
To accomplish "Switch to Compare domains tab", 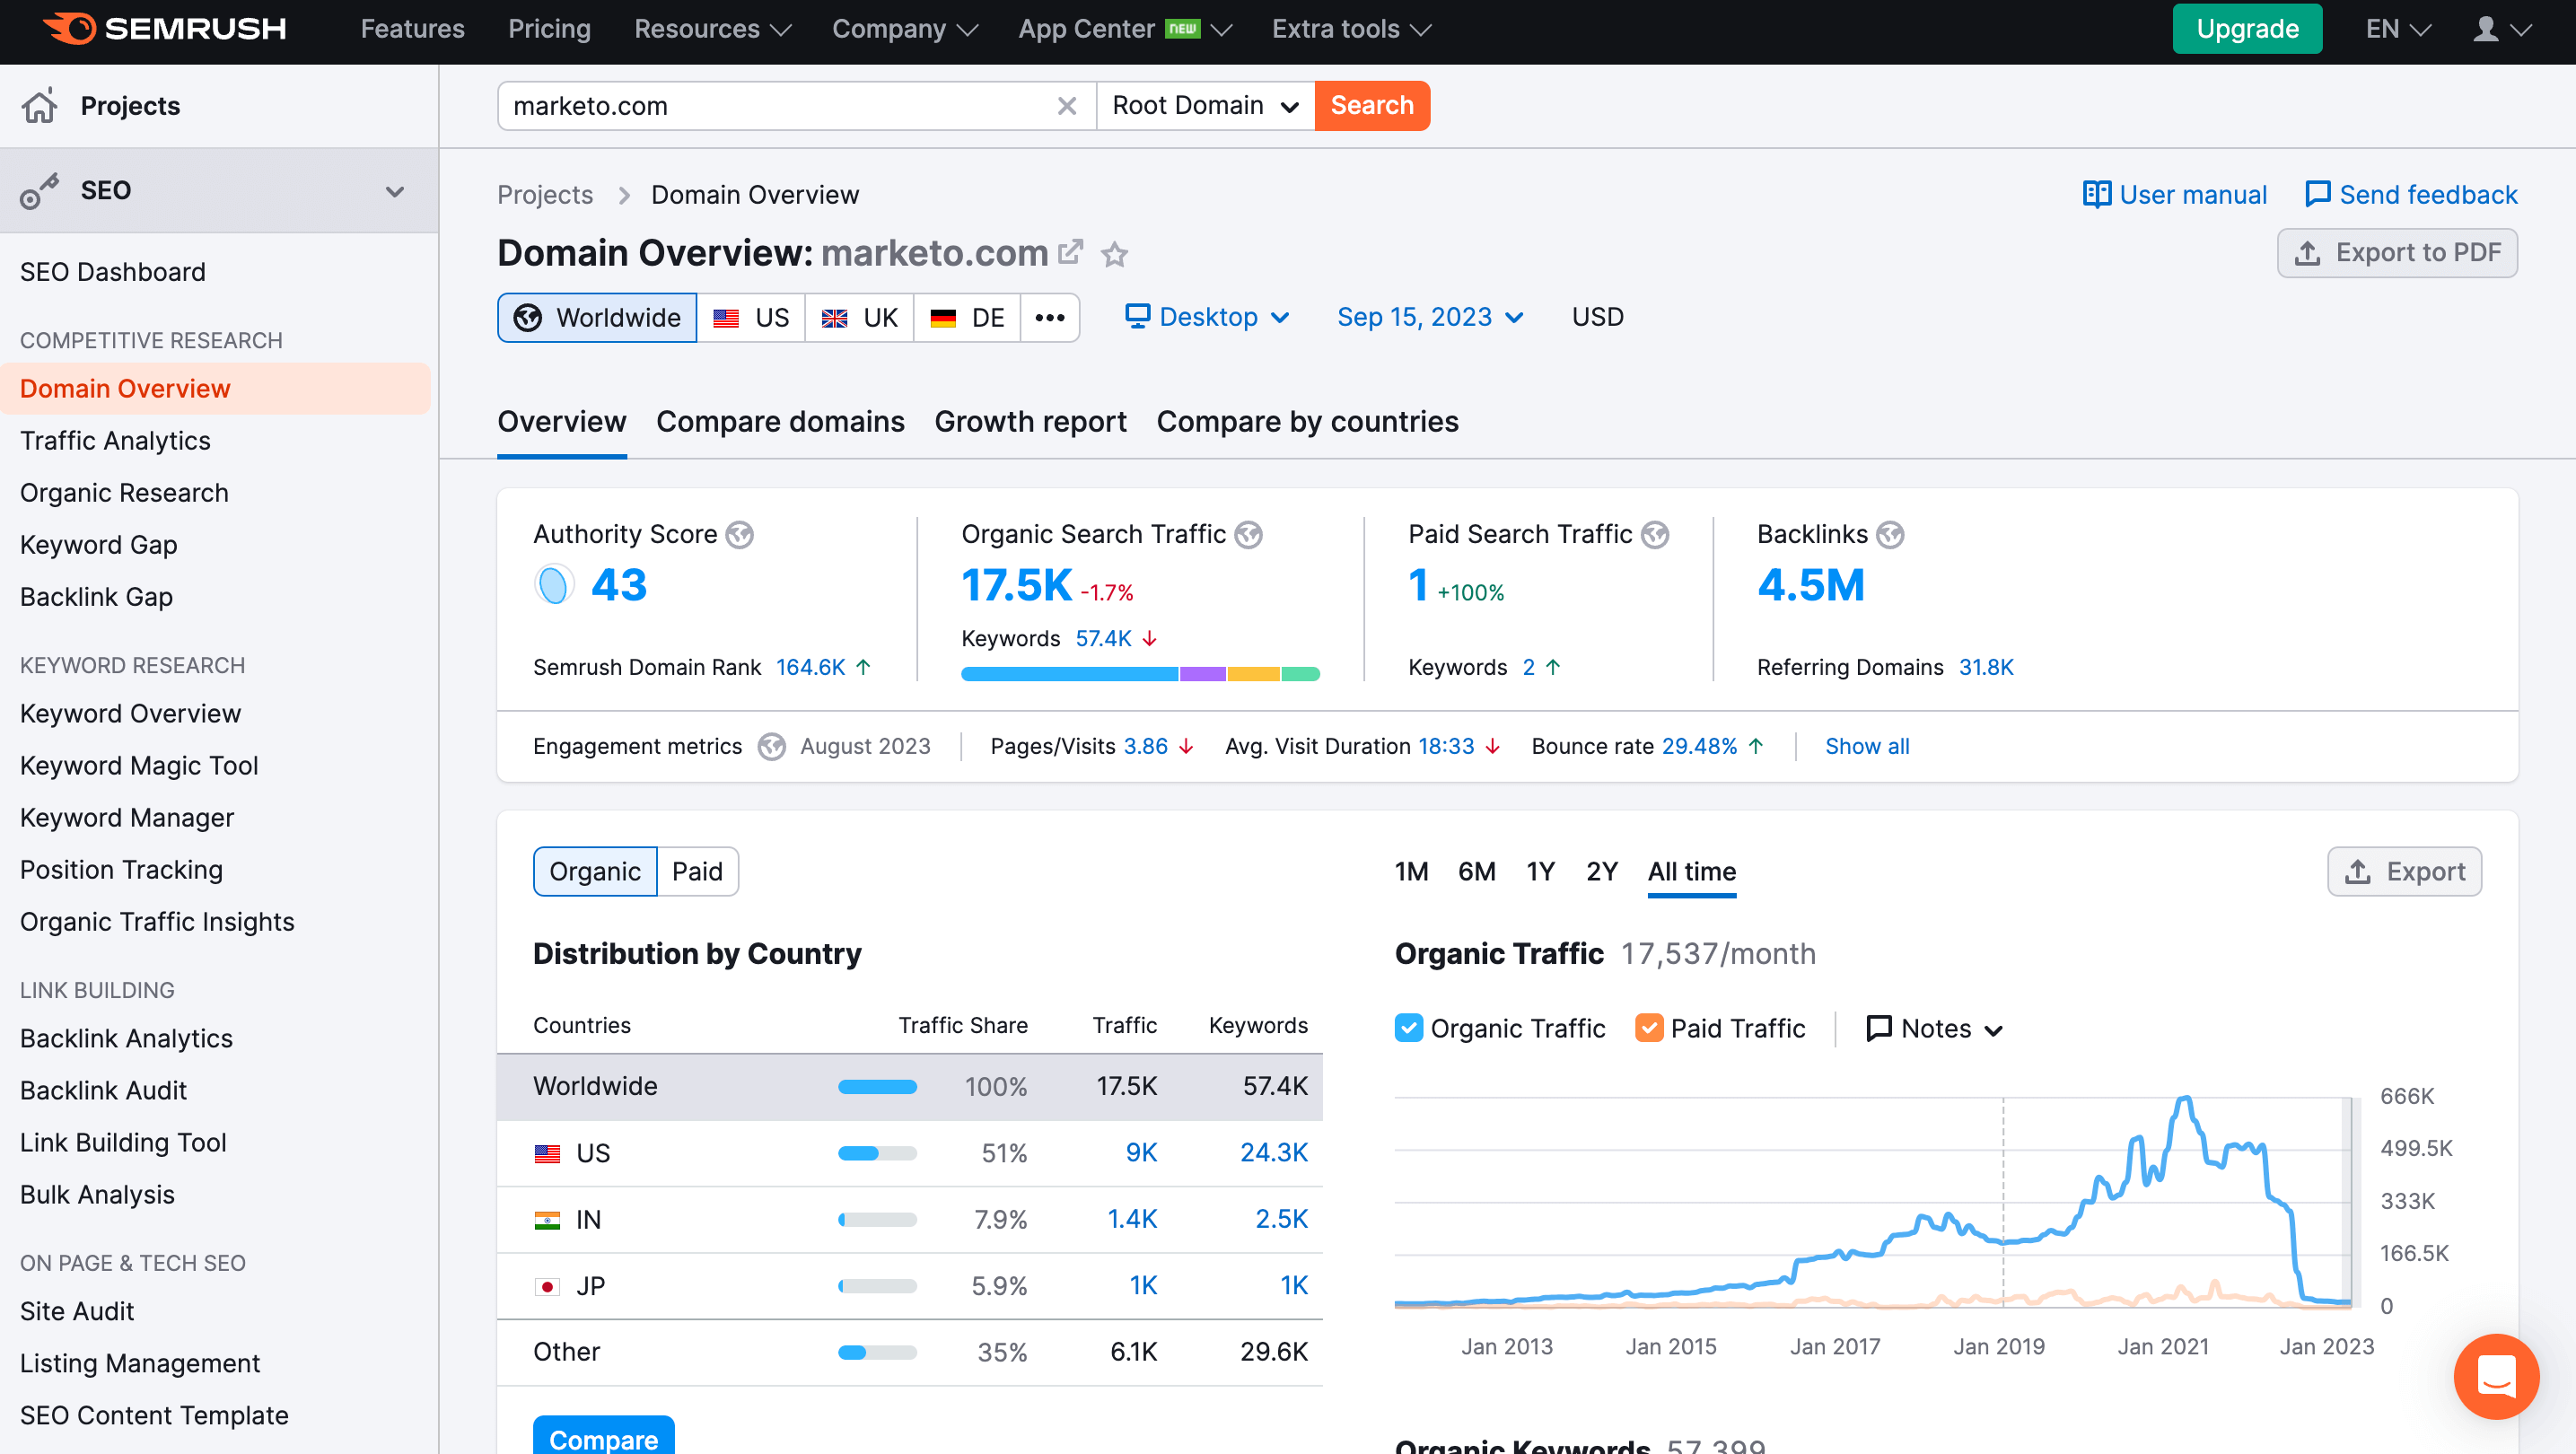I will point(780,422).
